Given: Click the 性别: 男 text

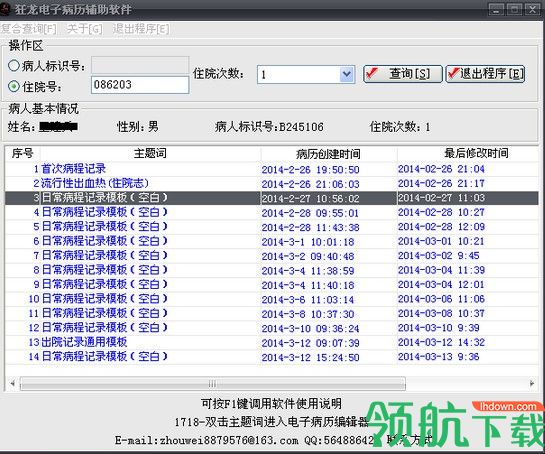Looking at the screenshot, I should 138,127.
